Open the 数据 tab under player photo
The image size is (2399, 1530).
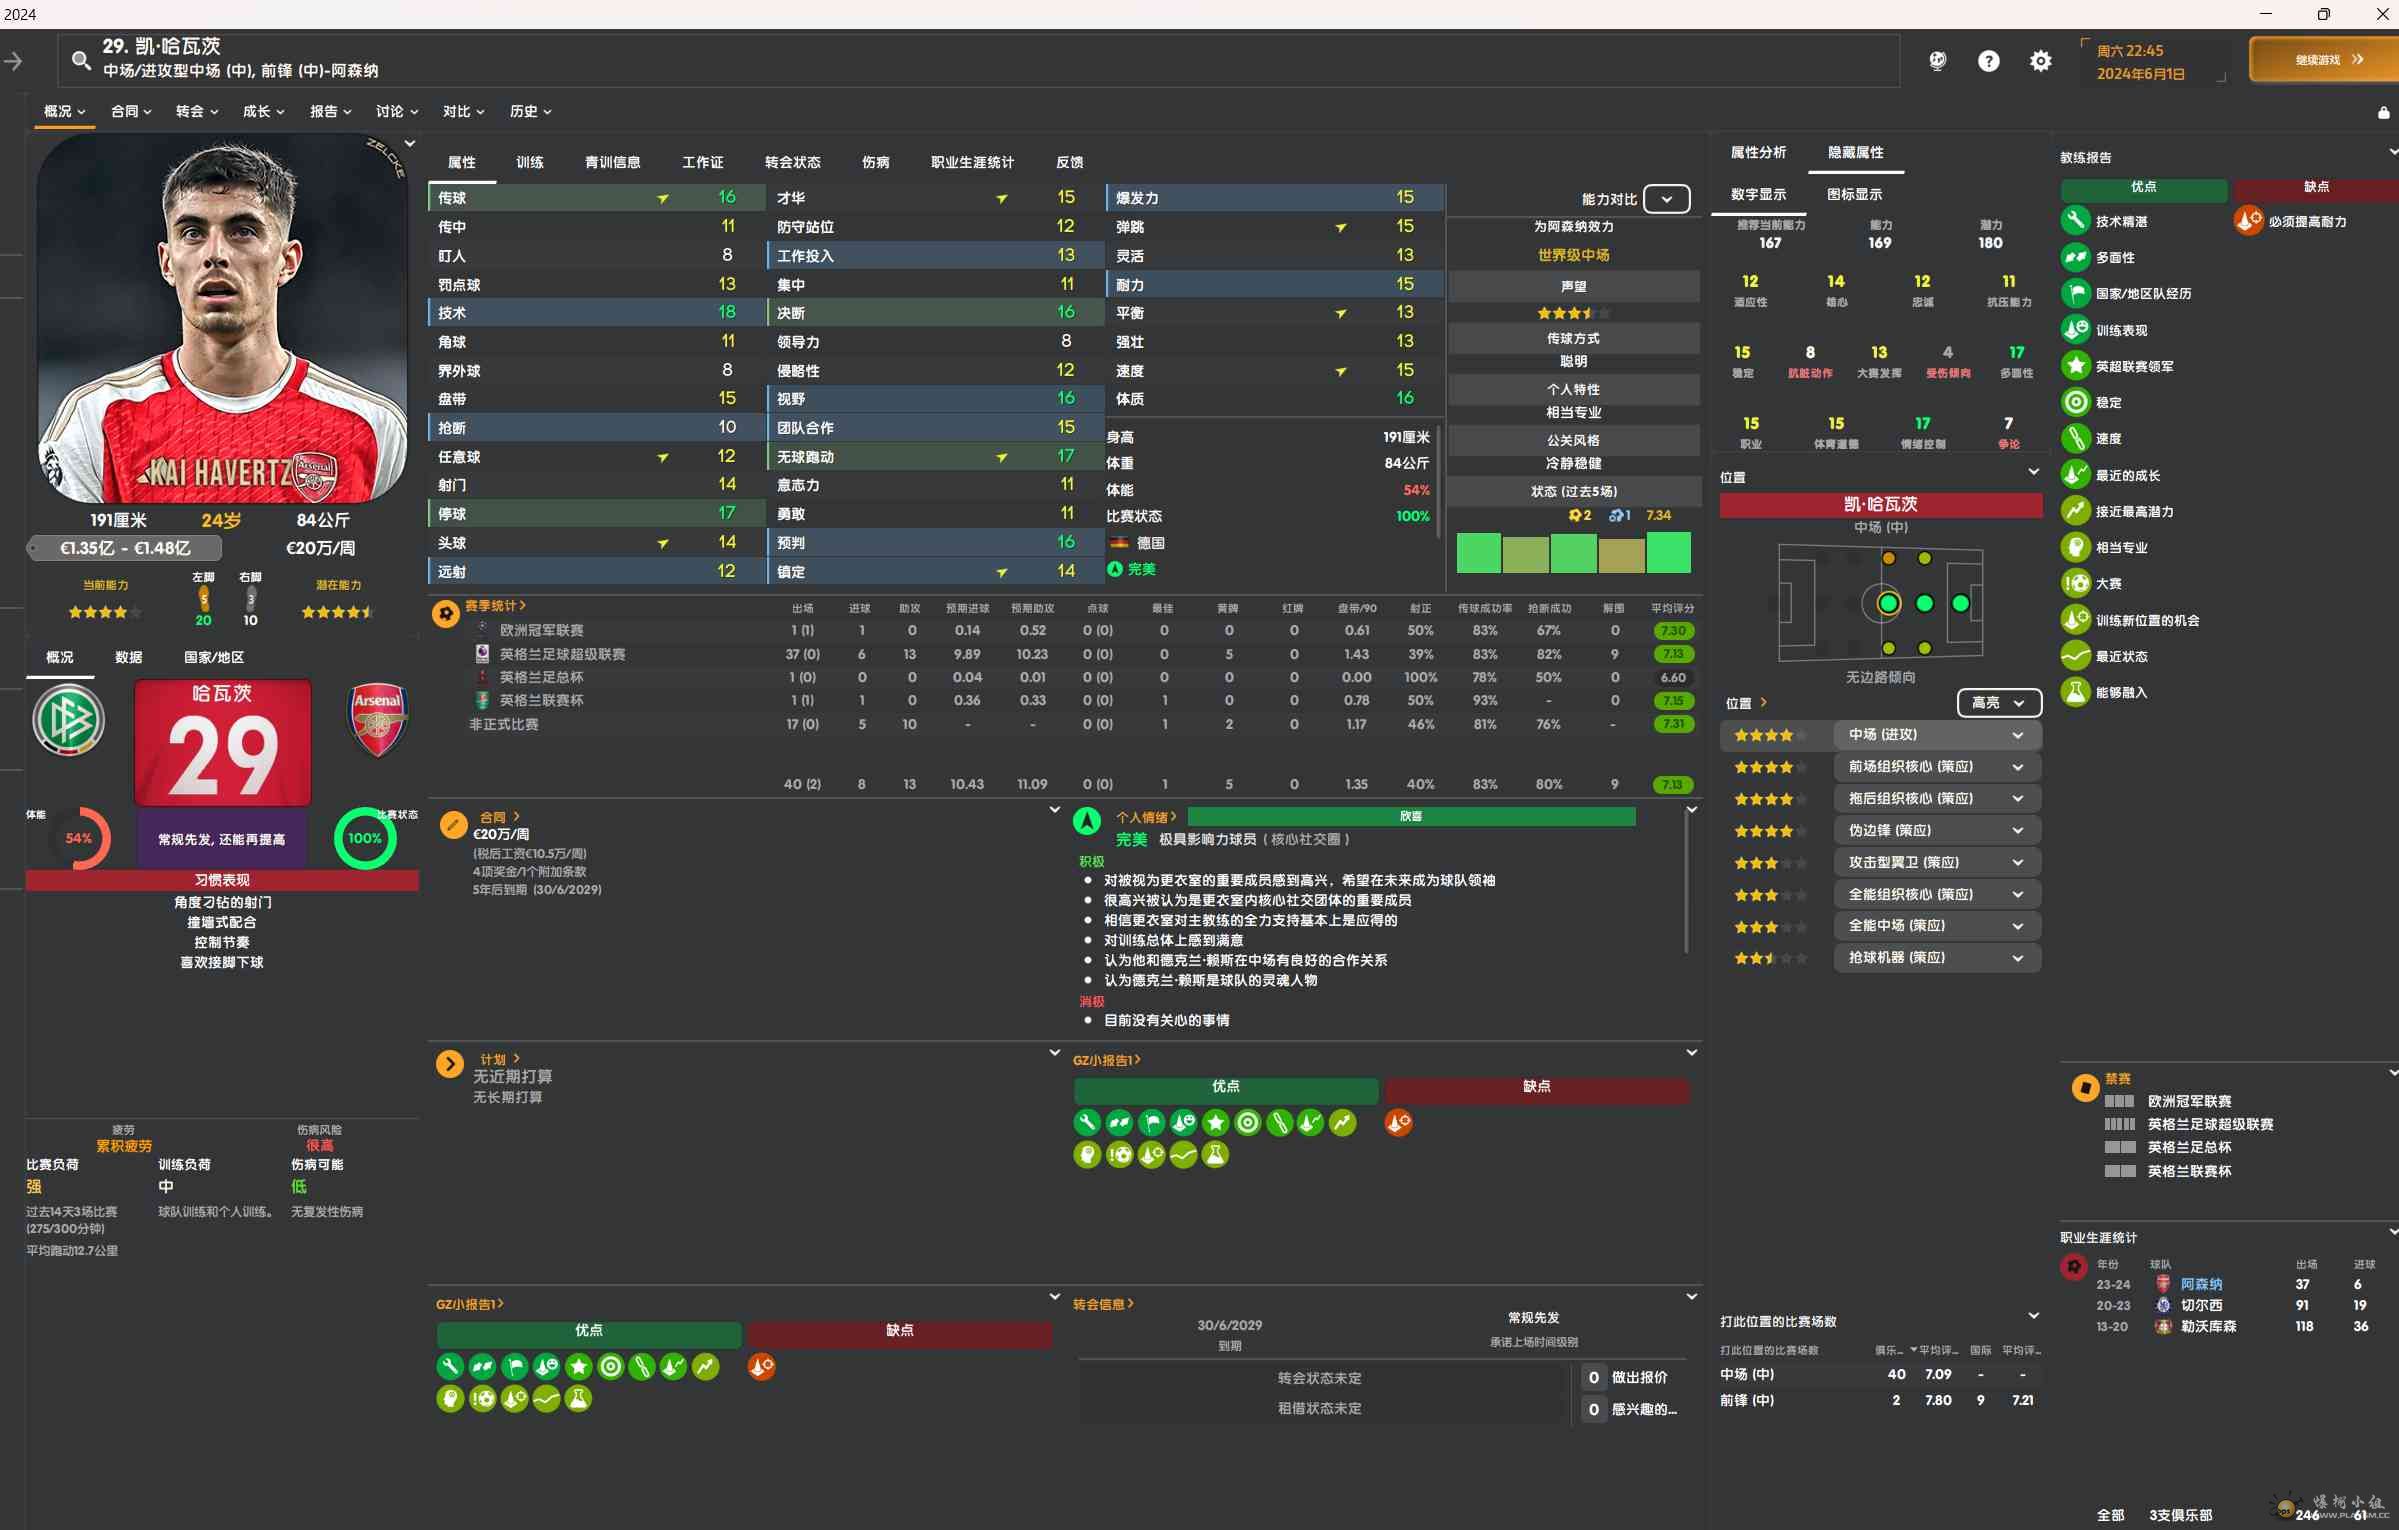[128, 657]
